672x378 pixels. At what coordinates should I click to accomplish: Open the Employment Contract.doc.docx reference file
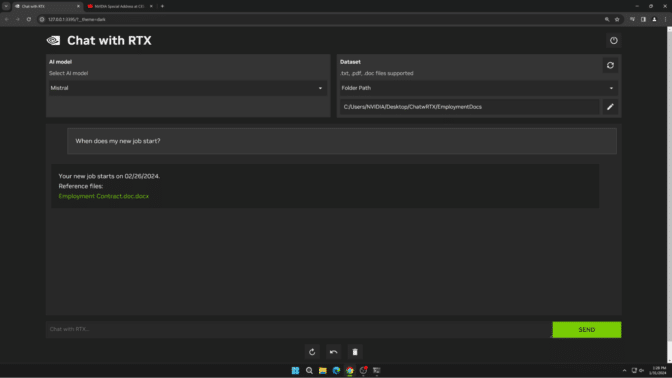pyautogui.click(x=104, y=196)
